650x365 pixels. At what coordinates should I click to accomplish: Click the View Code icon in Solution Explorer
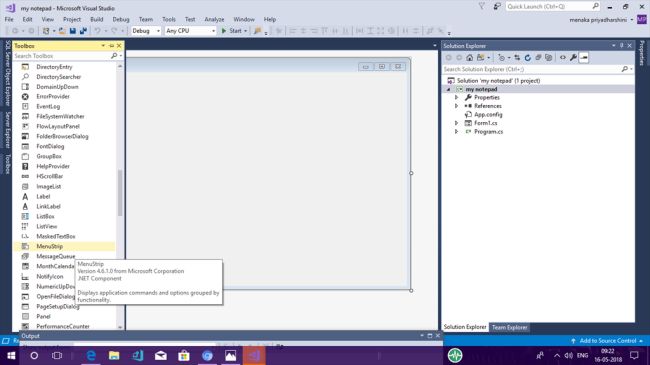(563, 58)
